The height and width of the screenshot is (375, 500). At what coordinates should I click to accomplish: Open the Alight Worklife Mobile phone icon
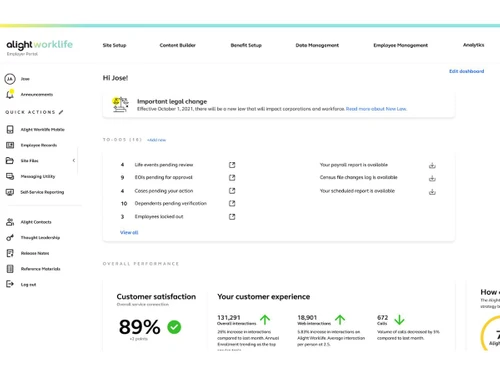tap(10, 129)
